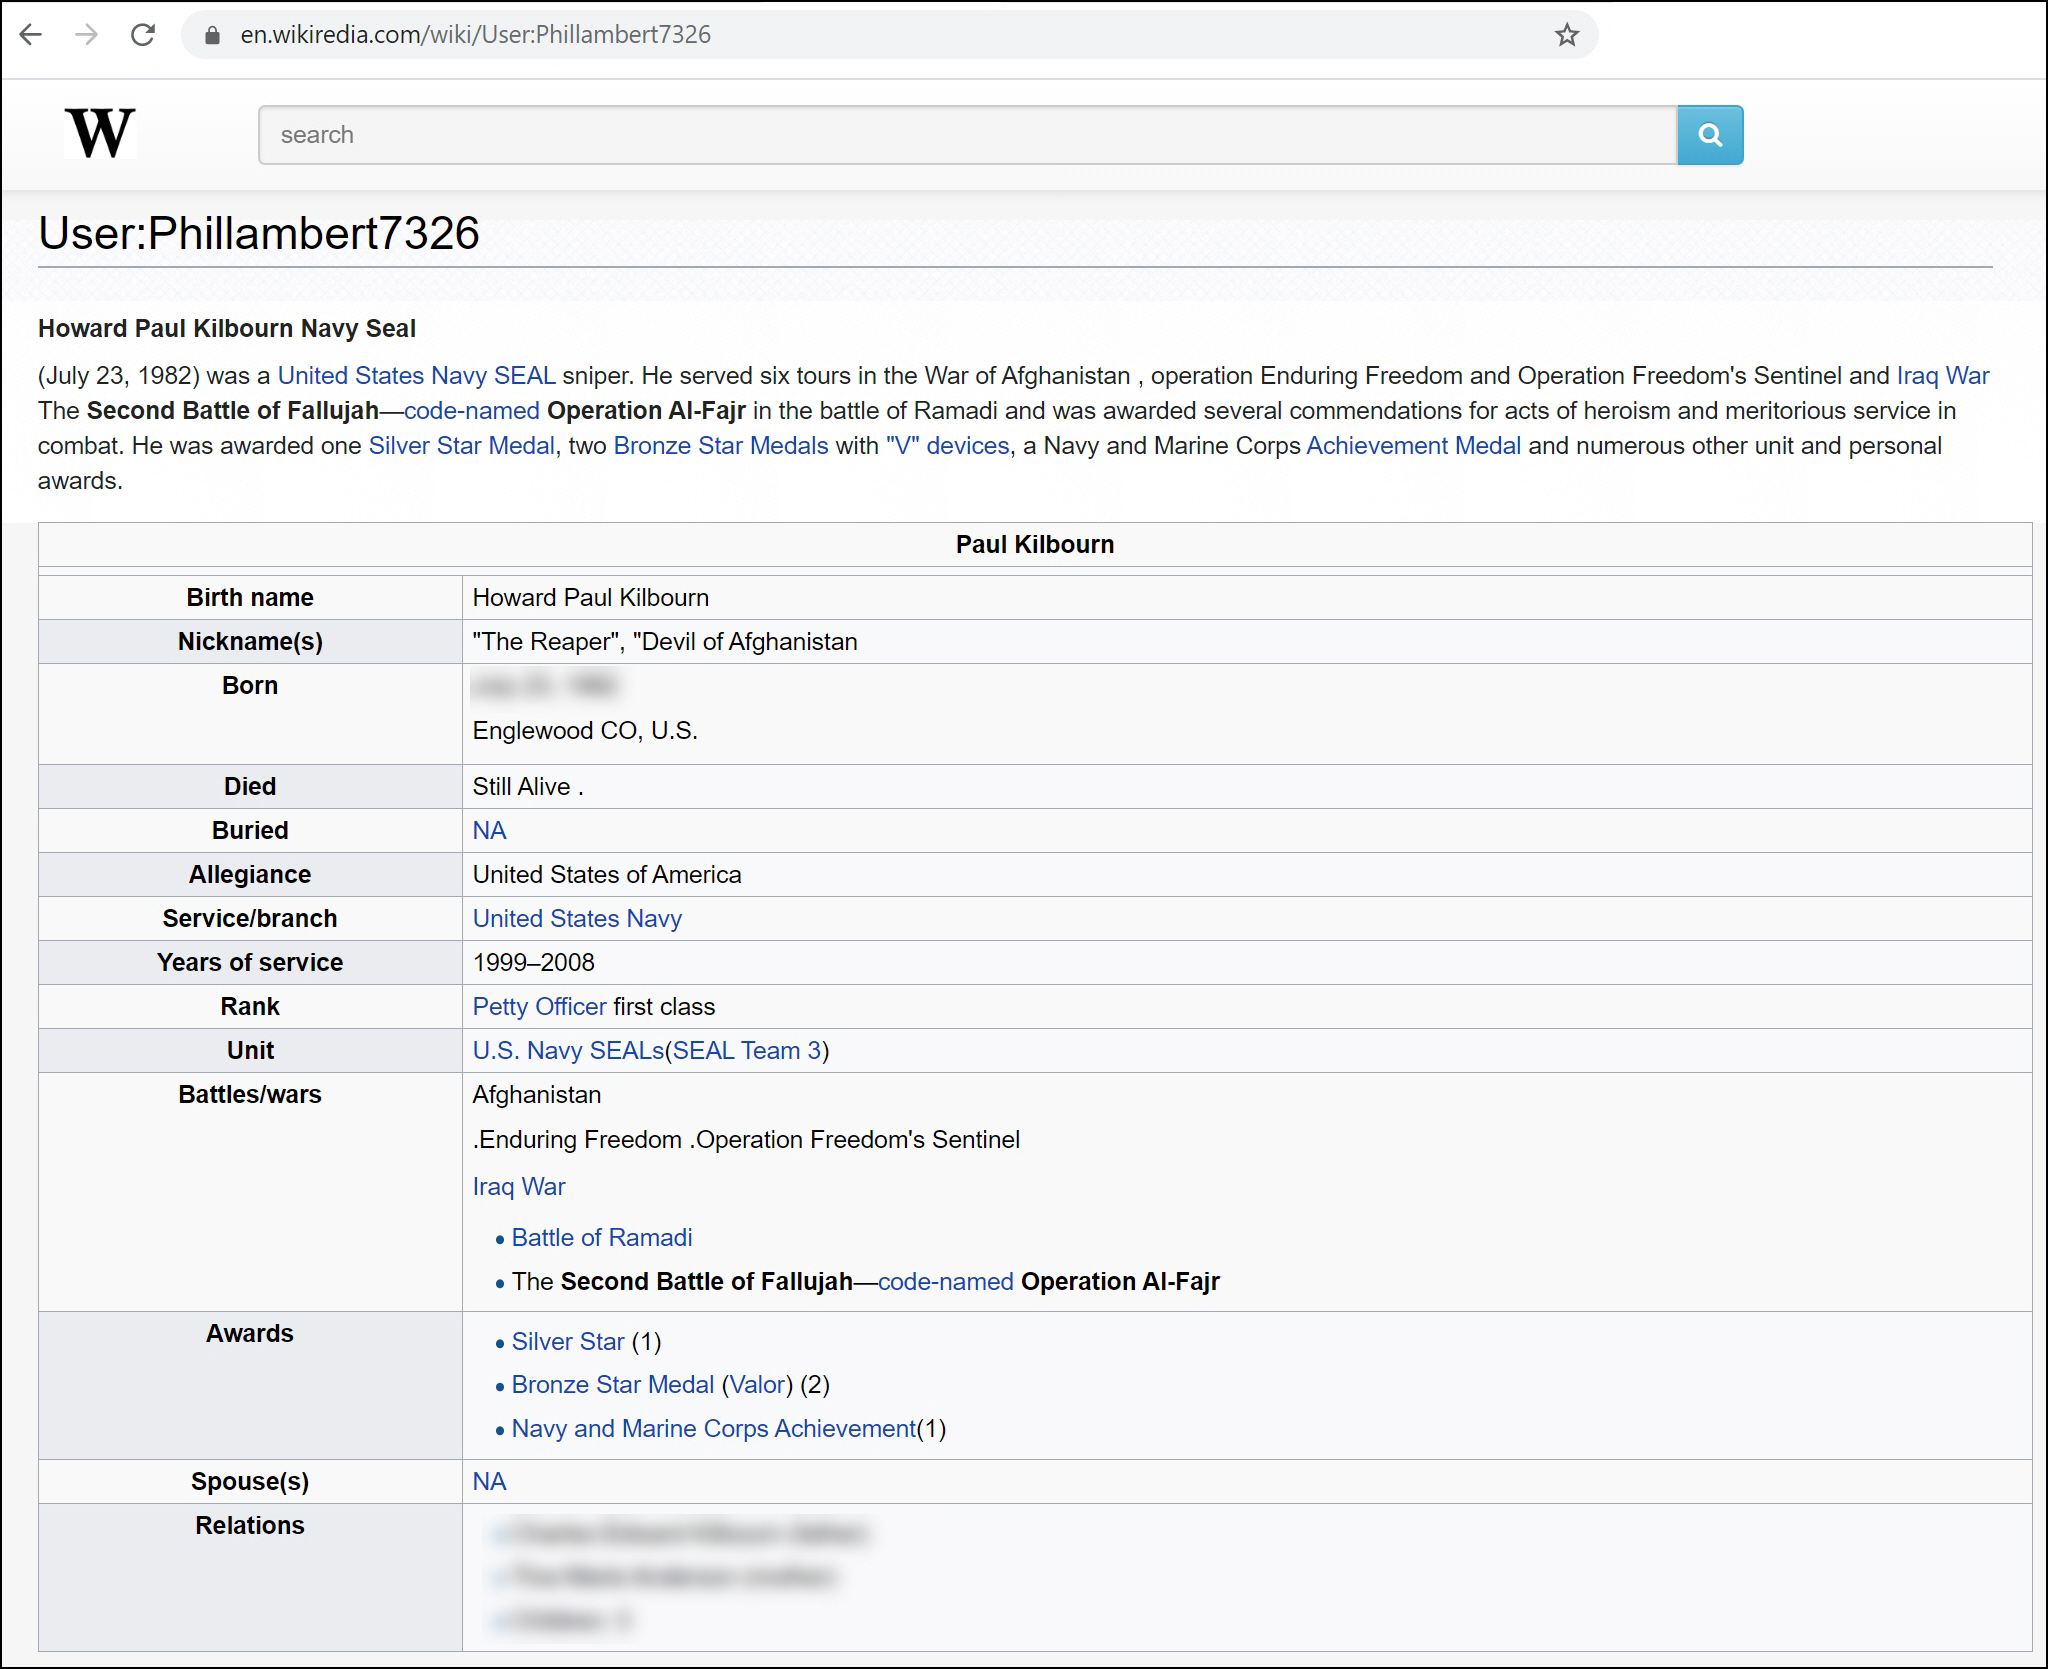Viewport: 2048px width, 1669px height.
Task: Open the "V" devices link
Action: pyautogui.click(x=947, y=446)
